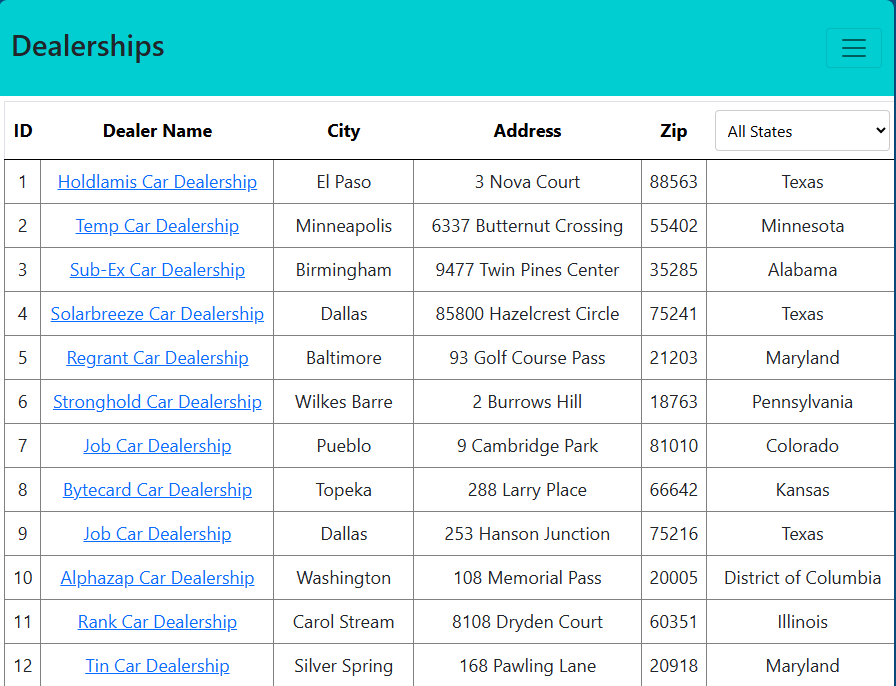Click the Dealerships page title
The image size is (896, 686).
pos(87,46)
